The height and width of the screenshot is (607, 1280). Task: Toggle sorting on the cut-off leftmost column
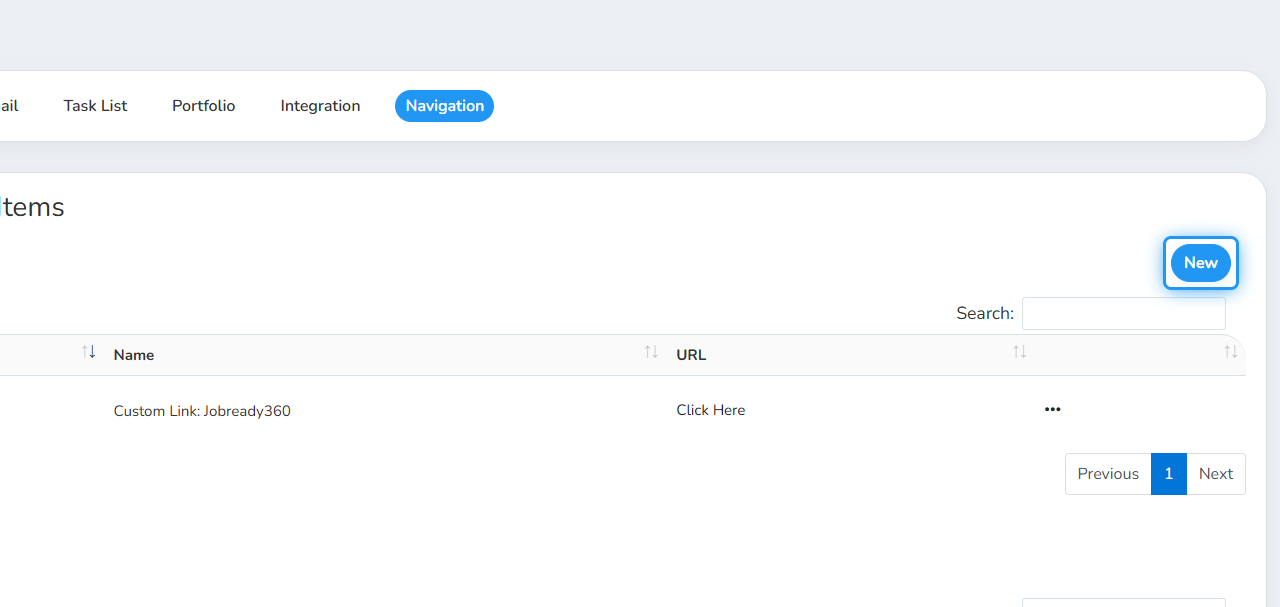[89, 352]
